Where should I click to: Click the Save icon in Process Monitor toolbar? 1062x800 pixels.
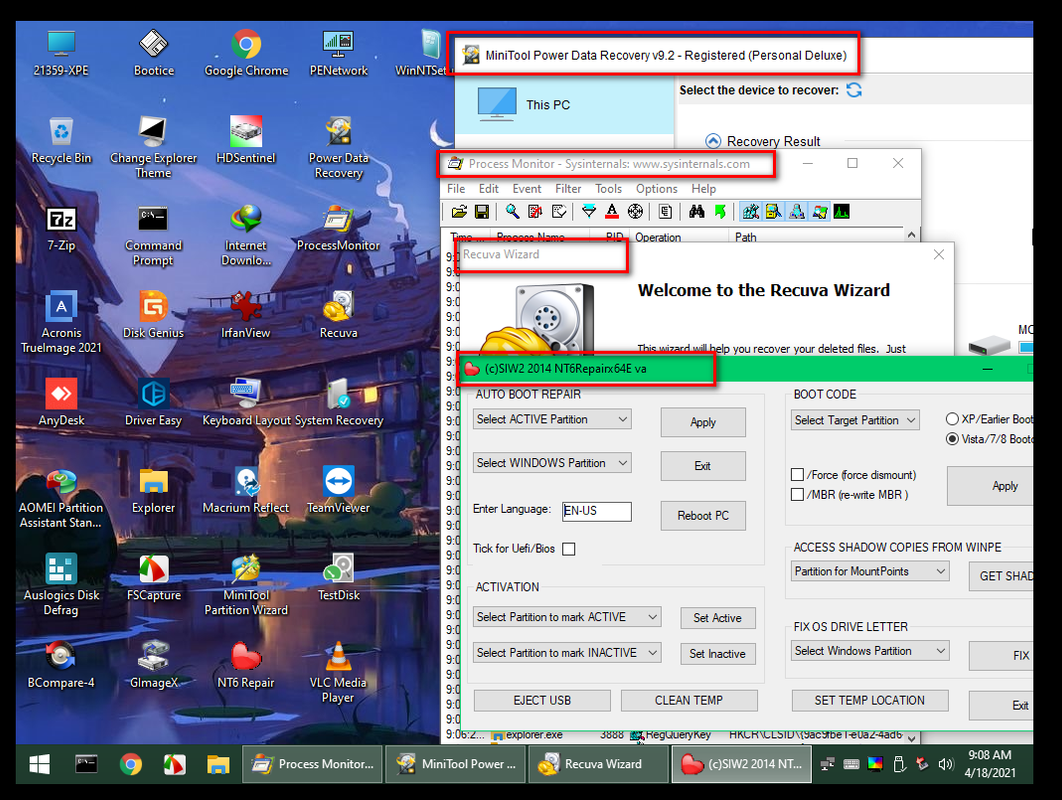tap(482, 212)
